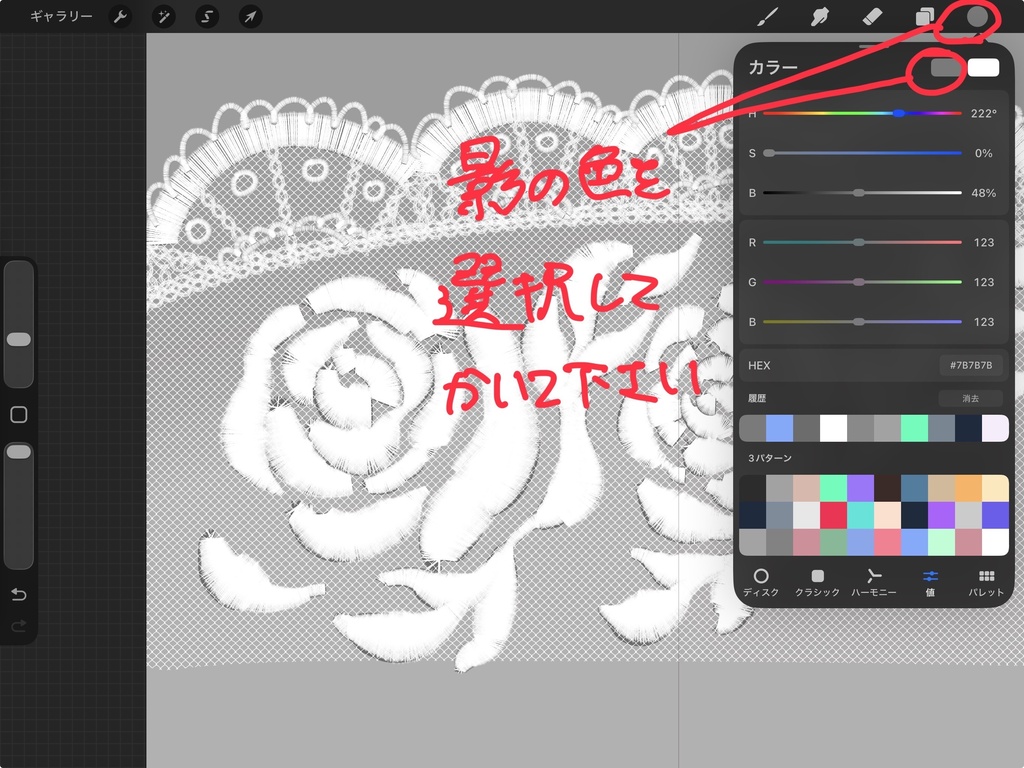Pick the mint green swatch in history
Viewport: 1024px width, 768px height.
pyautogui.click(x=914, y=428)
